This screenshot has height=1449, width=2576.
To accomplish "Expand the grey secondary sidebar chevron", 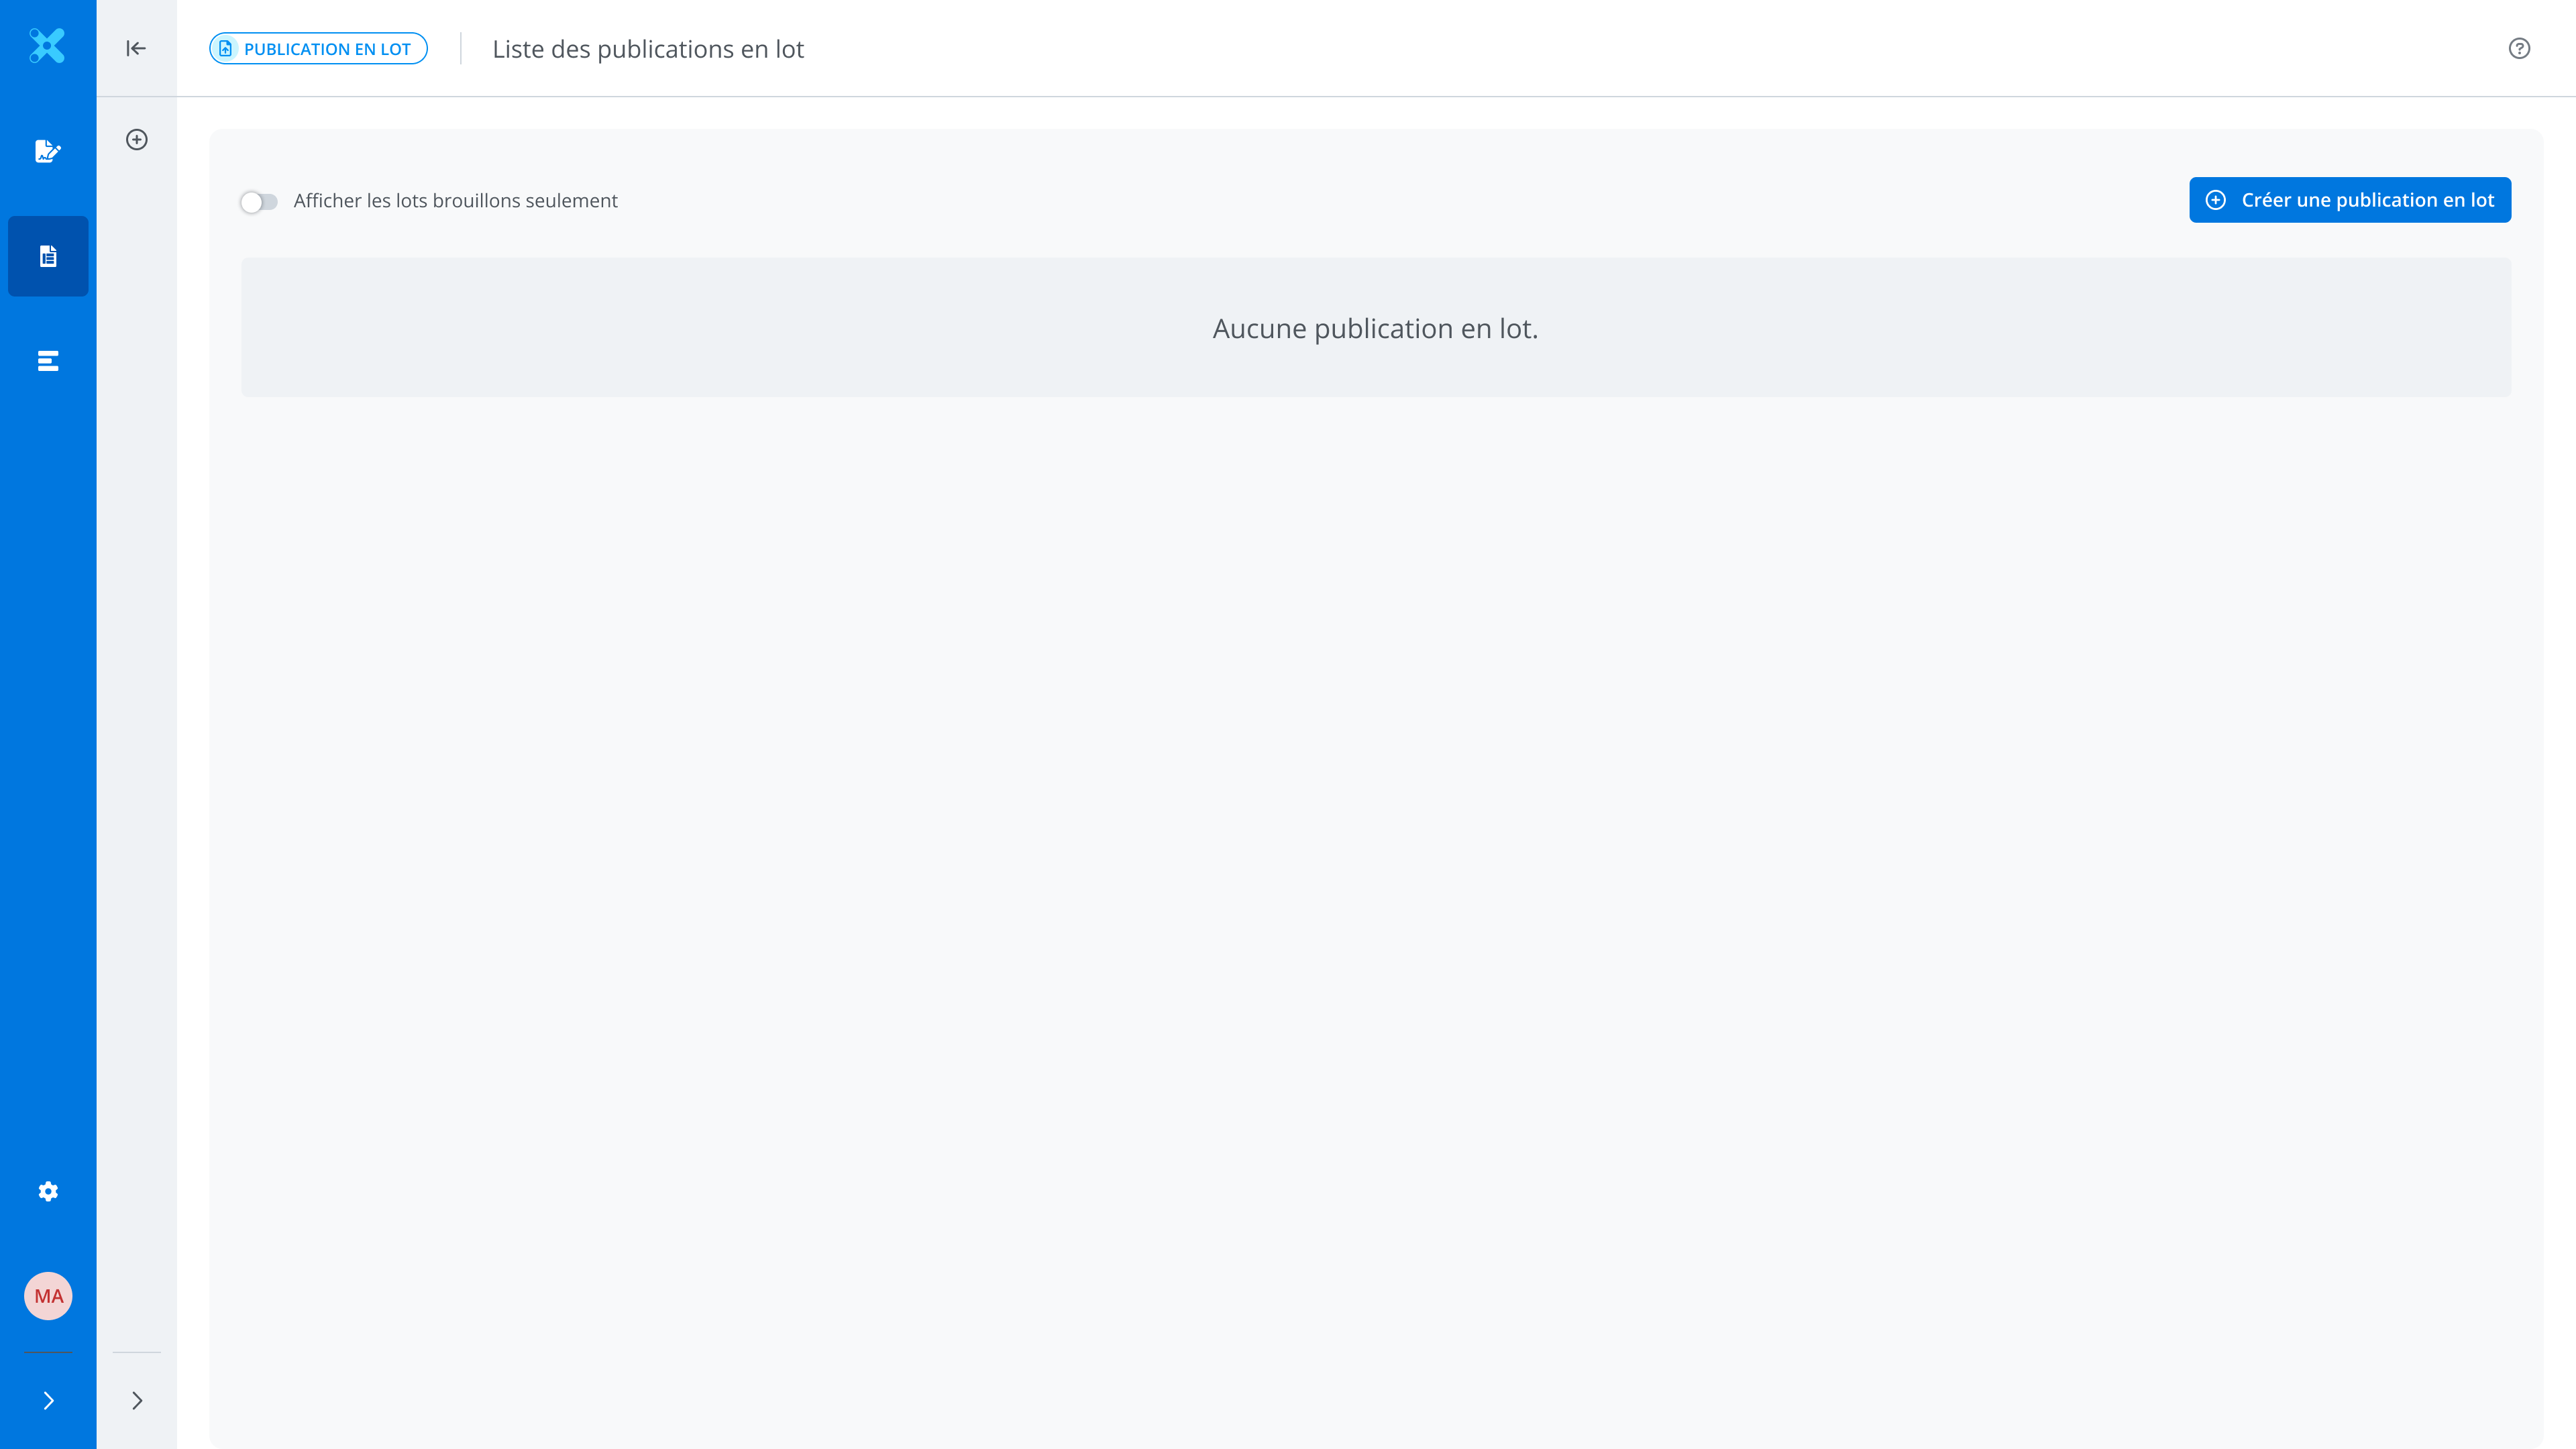I will tap(137, 1401).
